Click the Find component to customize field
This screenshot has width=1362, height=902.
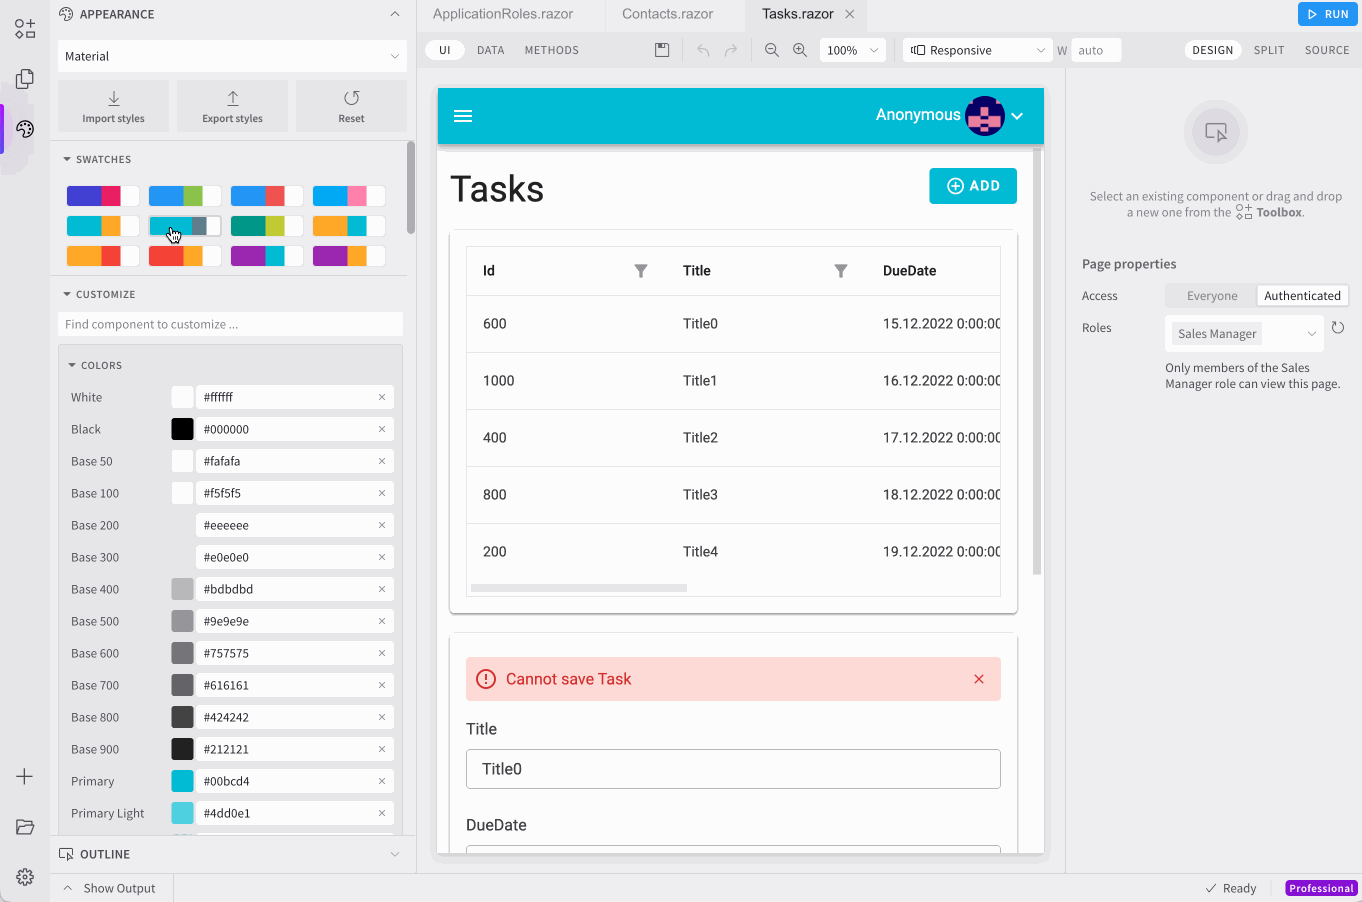click(x=230, y=324)
